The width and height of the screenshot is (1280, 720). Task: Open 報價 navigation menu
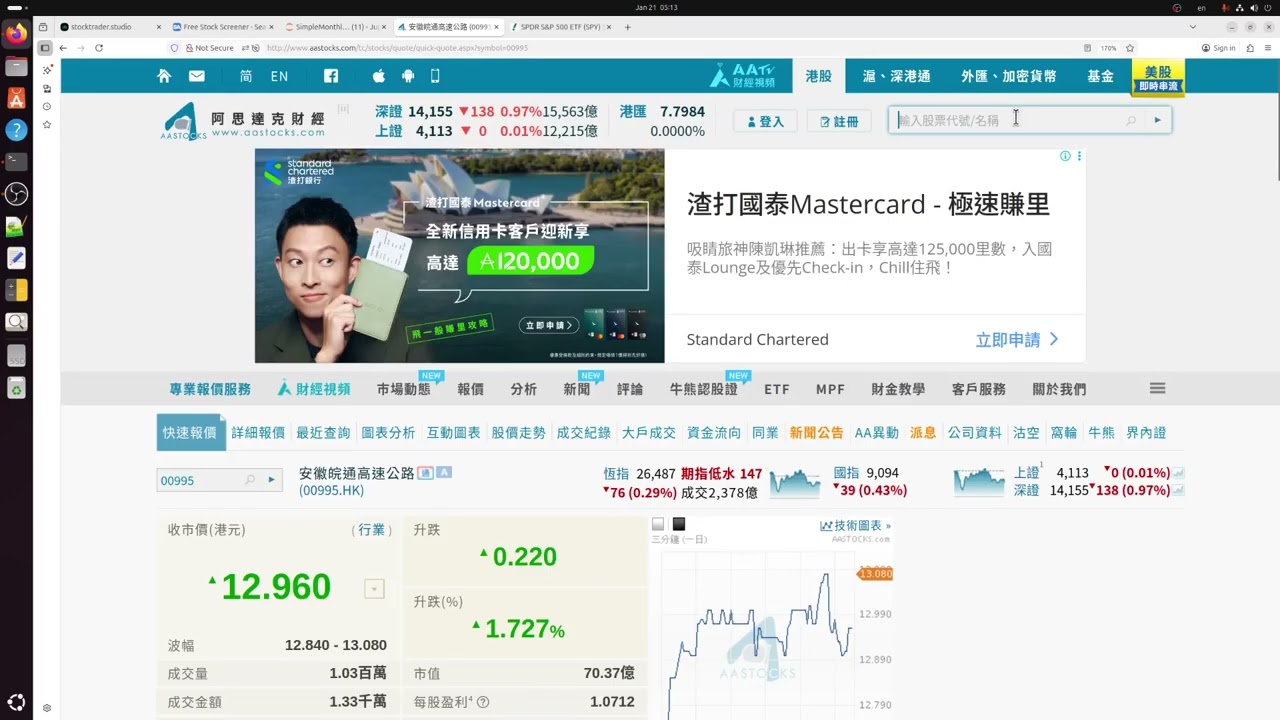point(470,389)
